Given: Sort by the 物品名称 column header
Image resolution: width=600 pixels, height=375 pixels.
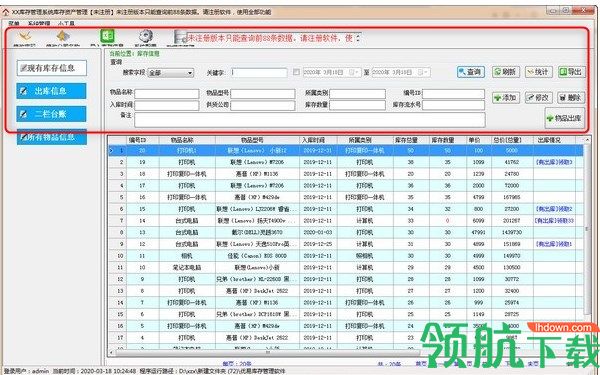Looking at the screenshot, I should tap(187, 140).
